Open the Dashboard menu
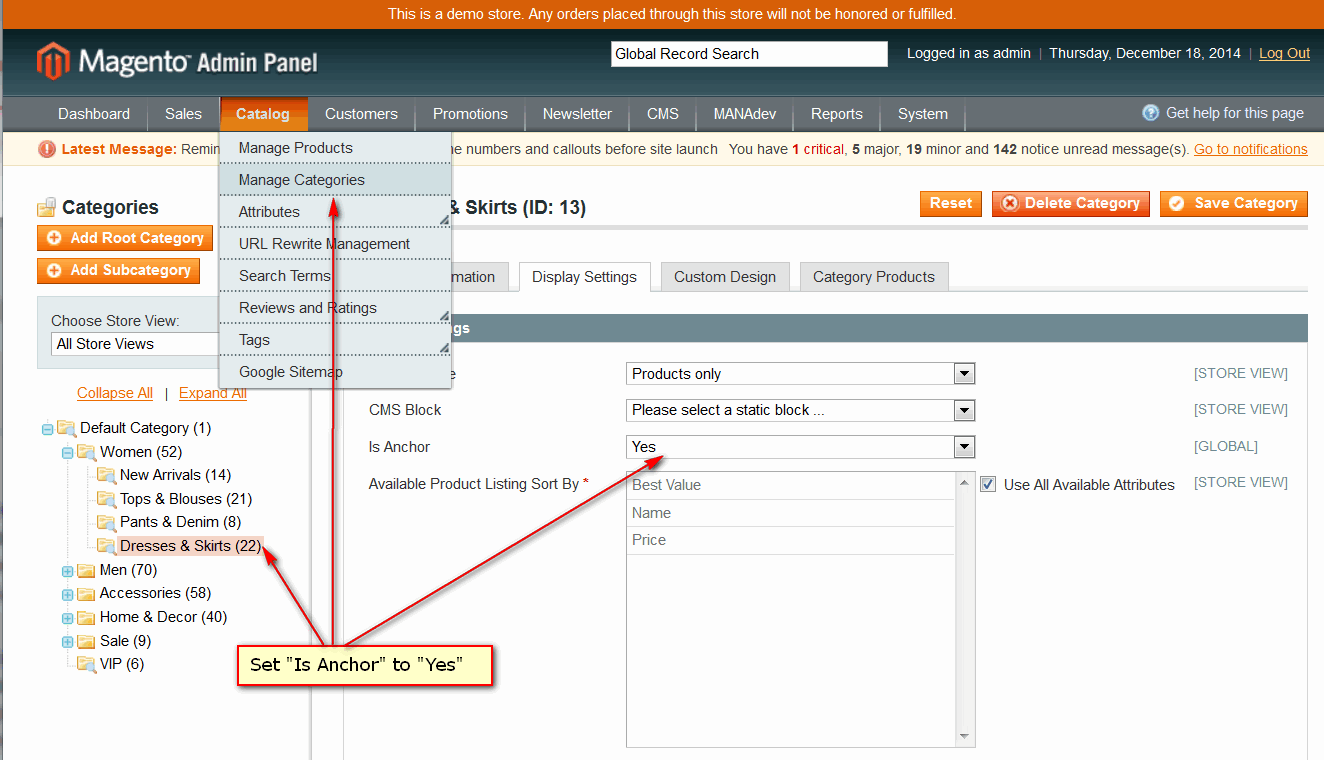This screenshot has height=760, width=1324. 94,114
